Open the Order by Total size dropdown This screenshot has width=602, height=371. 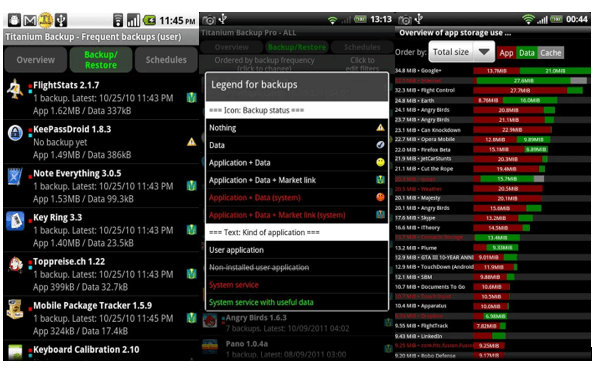click(x=461, y=52)
